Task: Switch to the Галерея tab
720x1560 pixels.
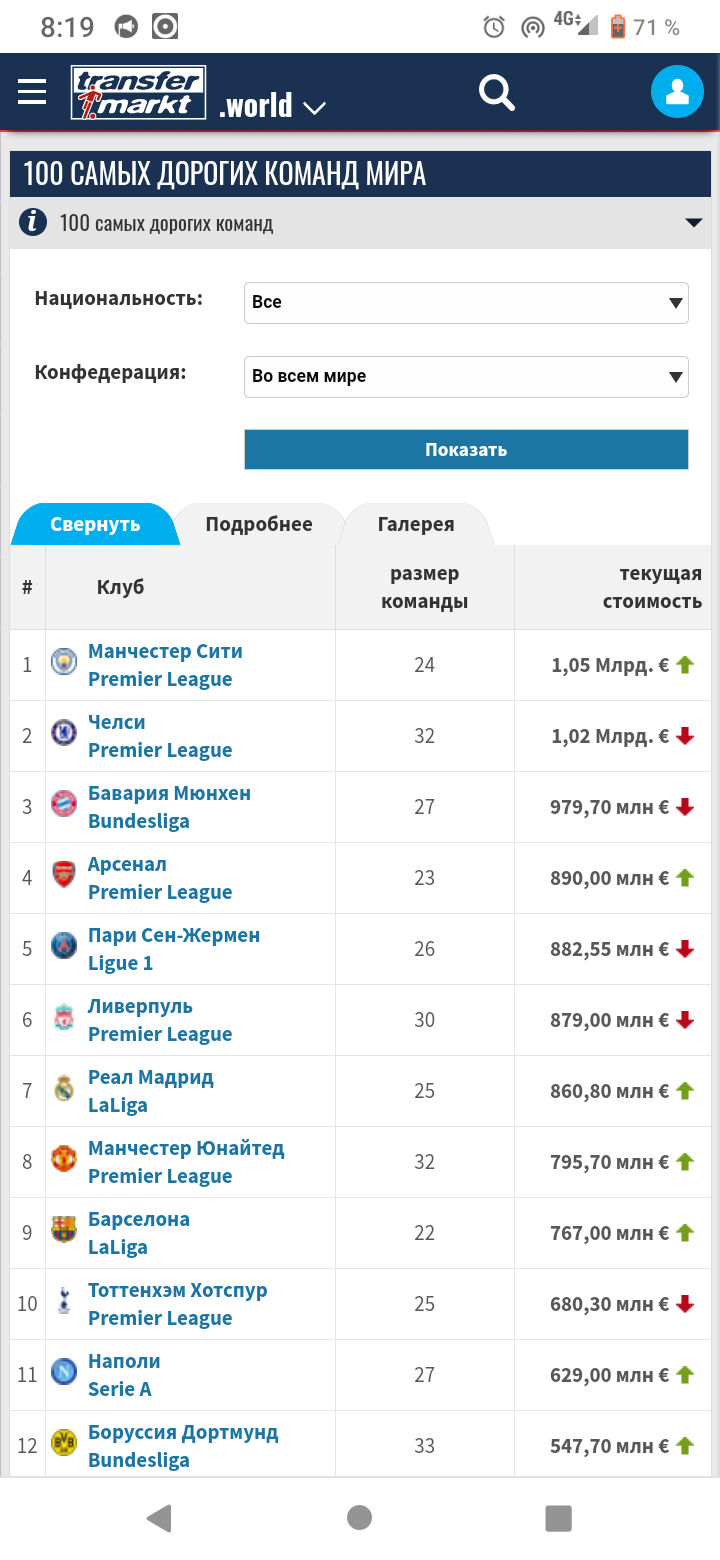Action: click(416, 524)
